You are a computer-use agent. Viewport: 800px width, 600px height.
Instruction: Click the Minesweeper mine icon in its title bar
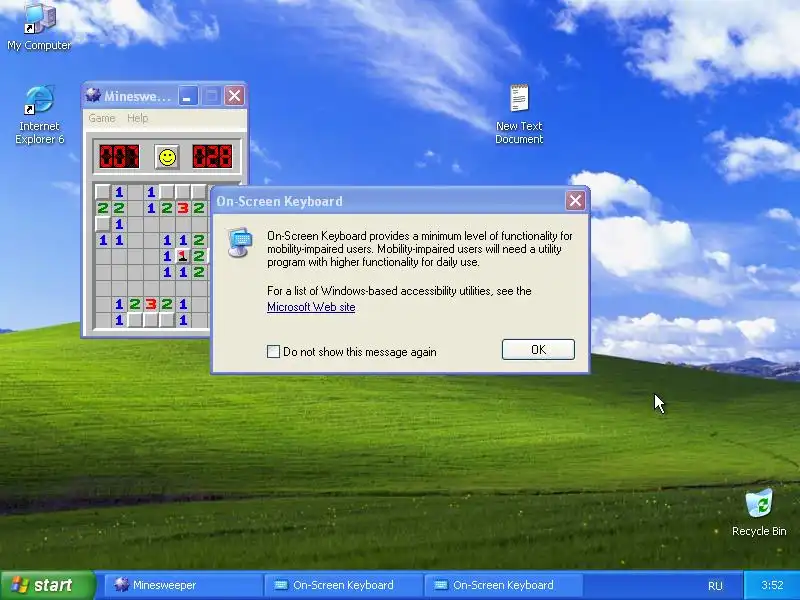coord(93,95)
